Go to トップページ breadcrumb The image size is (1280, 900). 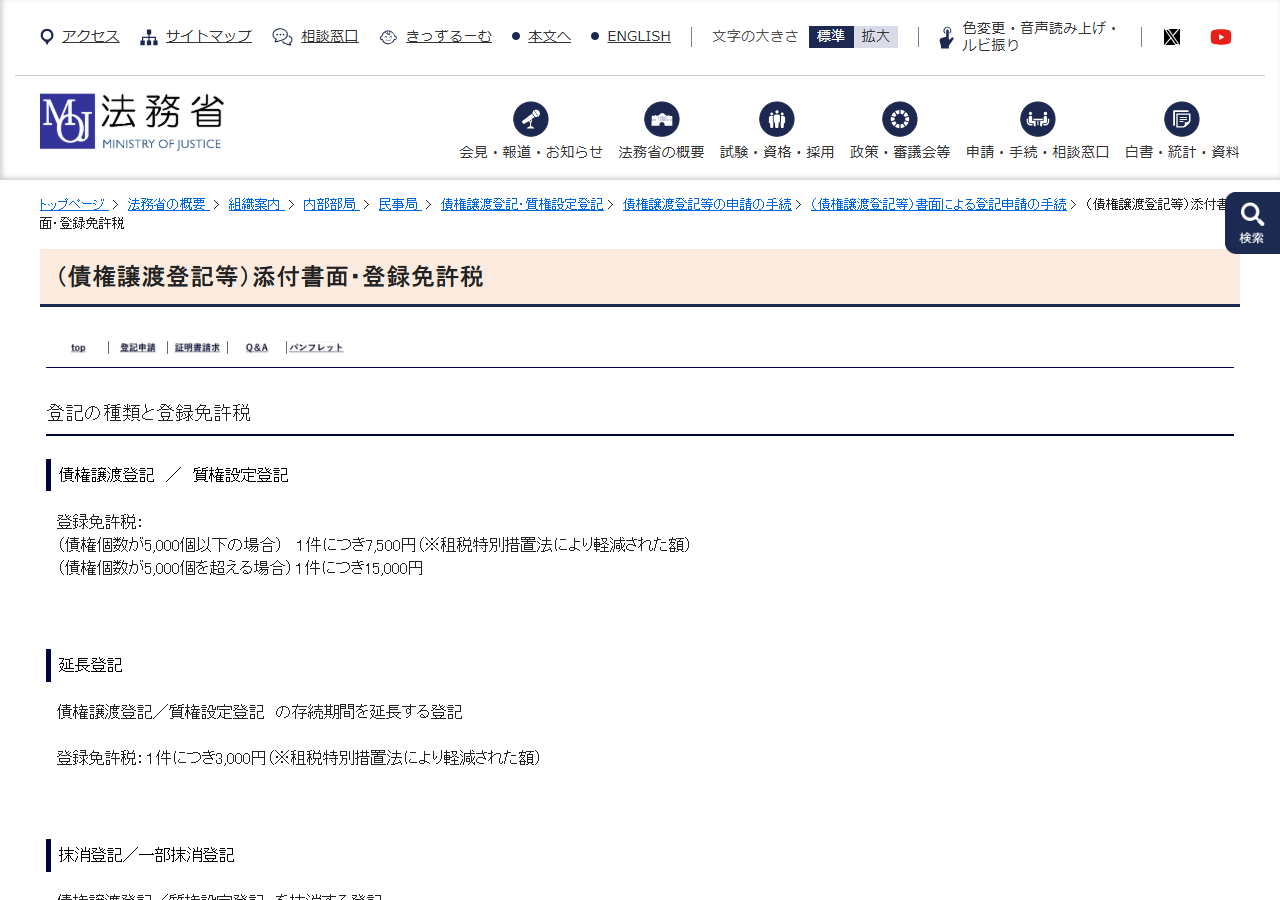[x=72, y=204]
